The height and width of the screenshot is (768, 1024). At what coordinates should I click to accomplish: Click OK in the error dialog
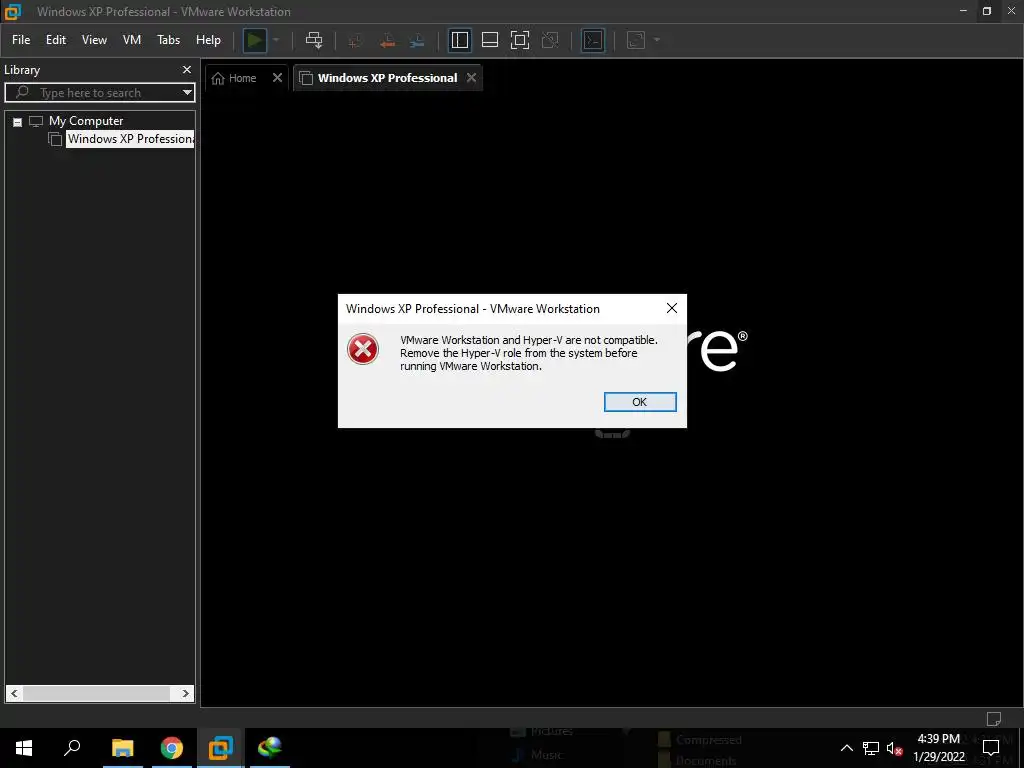640,402
